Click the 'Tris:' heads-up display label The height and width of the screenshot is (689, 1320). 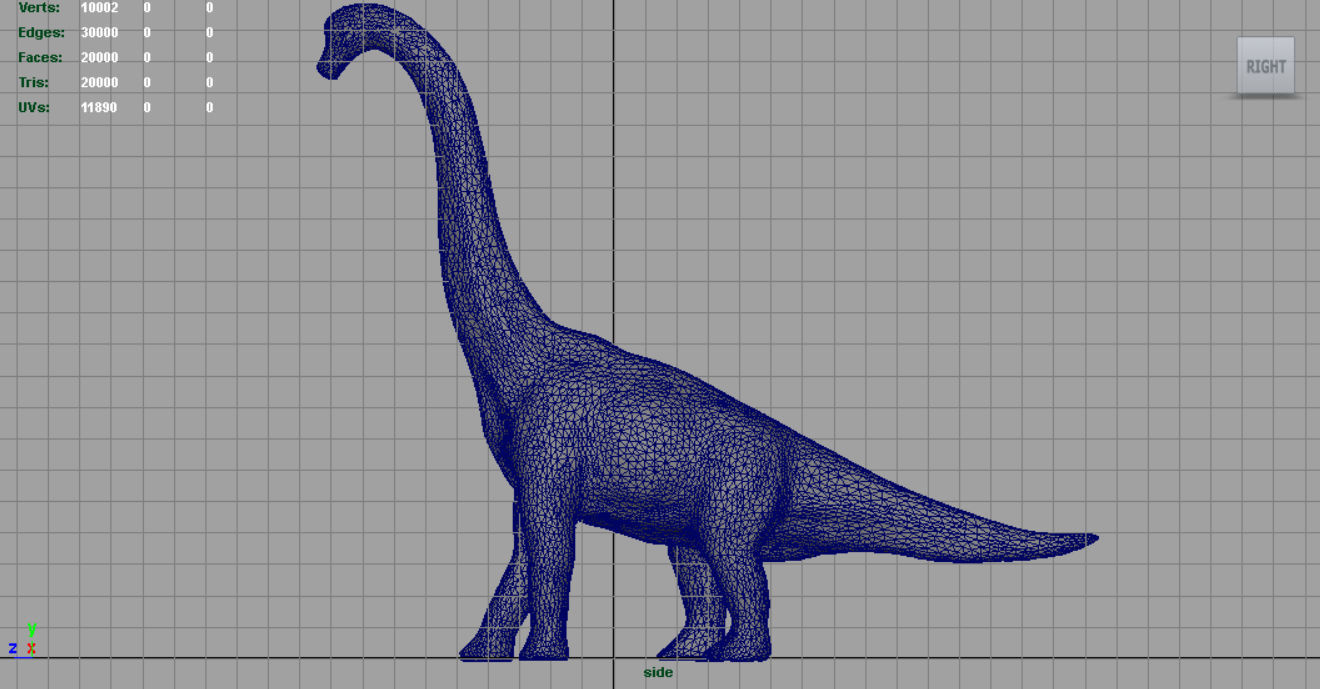[x=33, y=83]
